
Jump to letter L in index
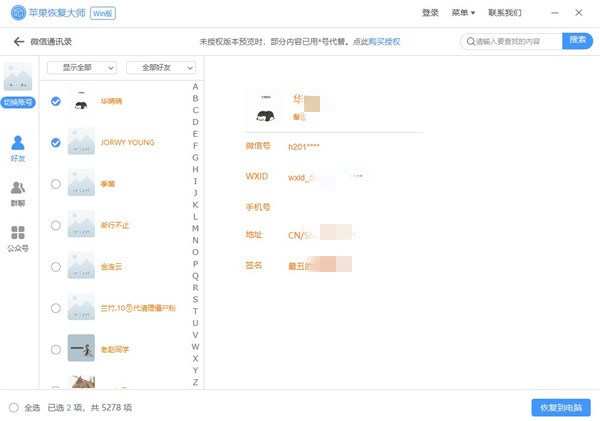tap(195, 217)
